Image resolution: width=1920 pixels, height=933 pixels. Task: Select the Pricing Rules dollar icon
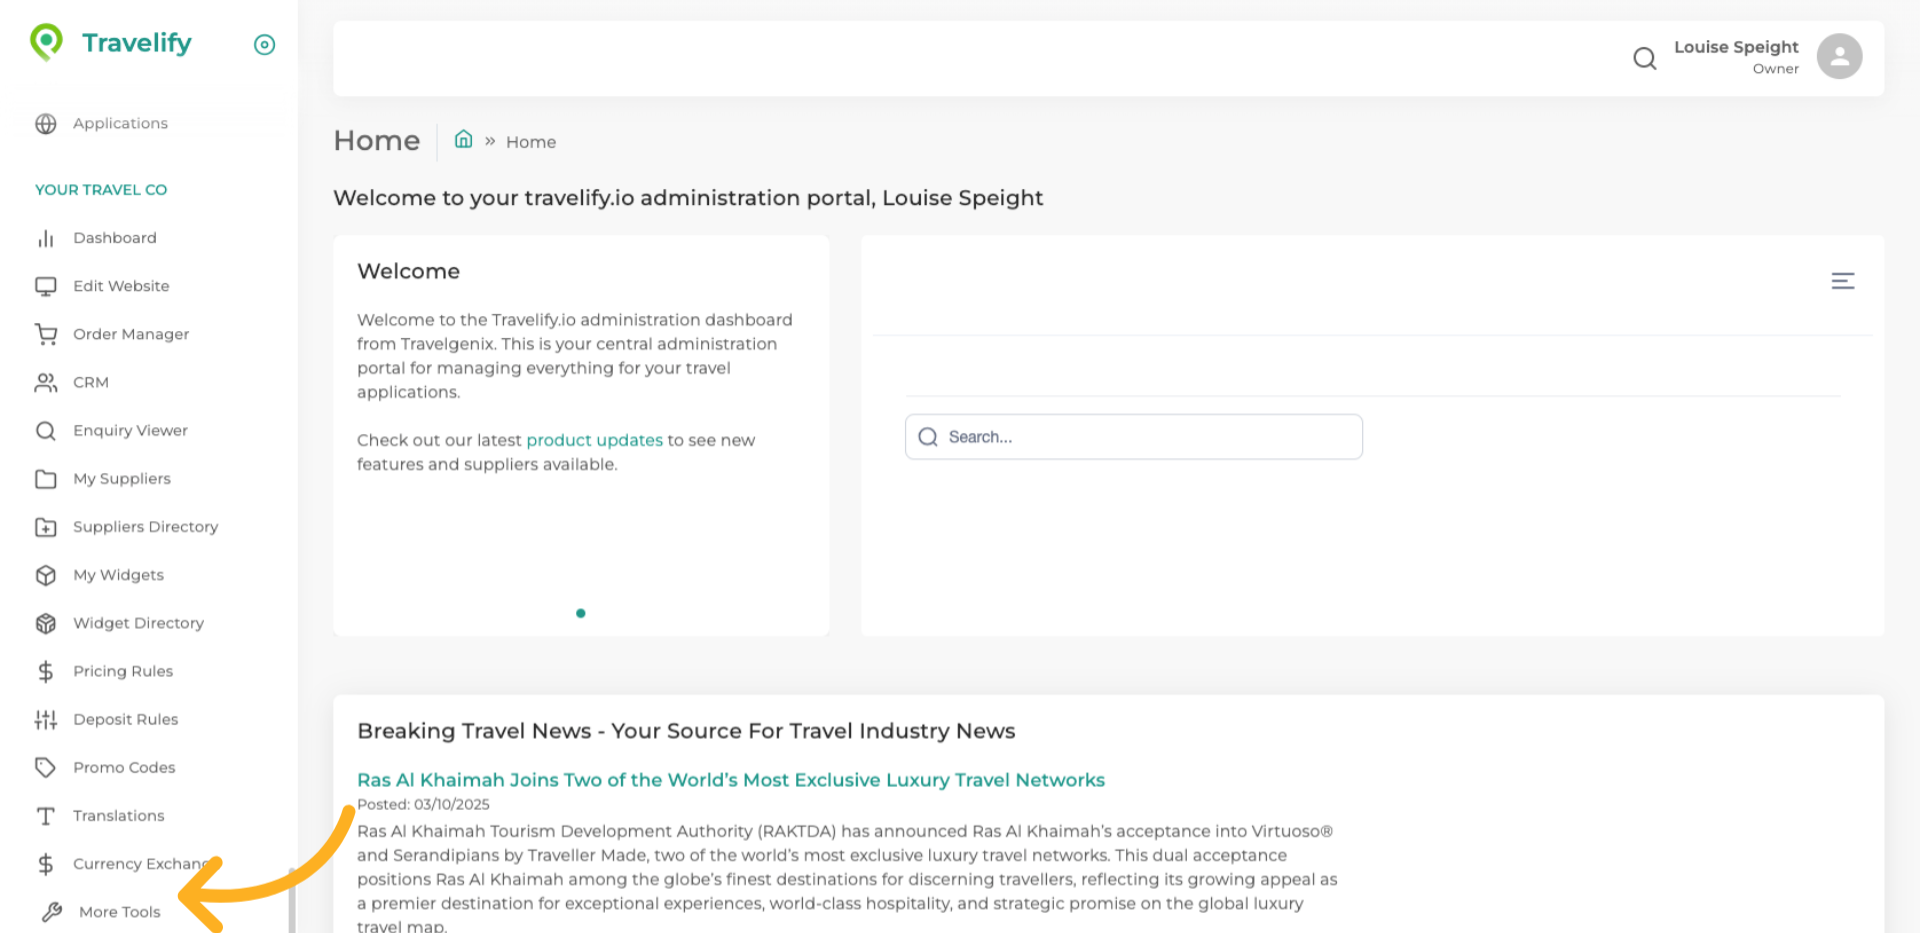pos(46,671)
